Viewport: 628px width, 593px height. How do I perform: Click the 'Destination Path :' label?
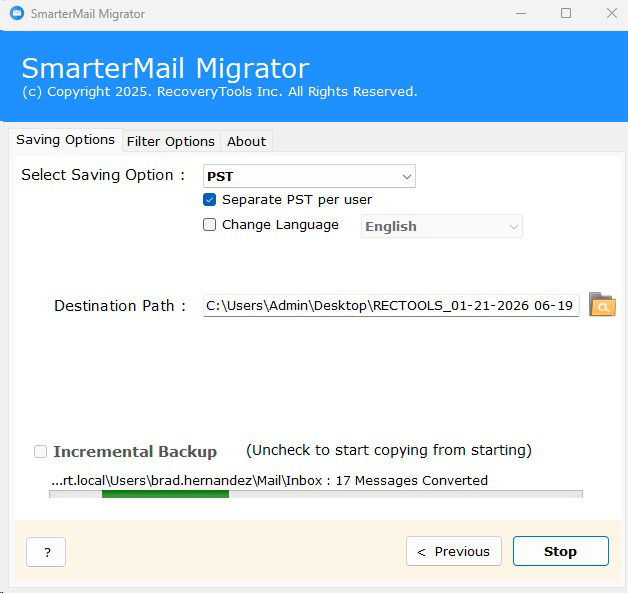(120, 306)
